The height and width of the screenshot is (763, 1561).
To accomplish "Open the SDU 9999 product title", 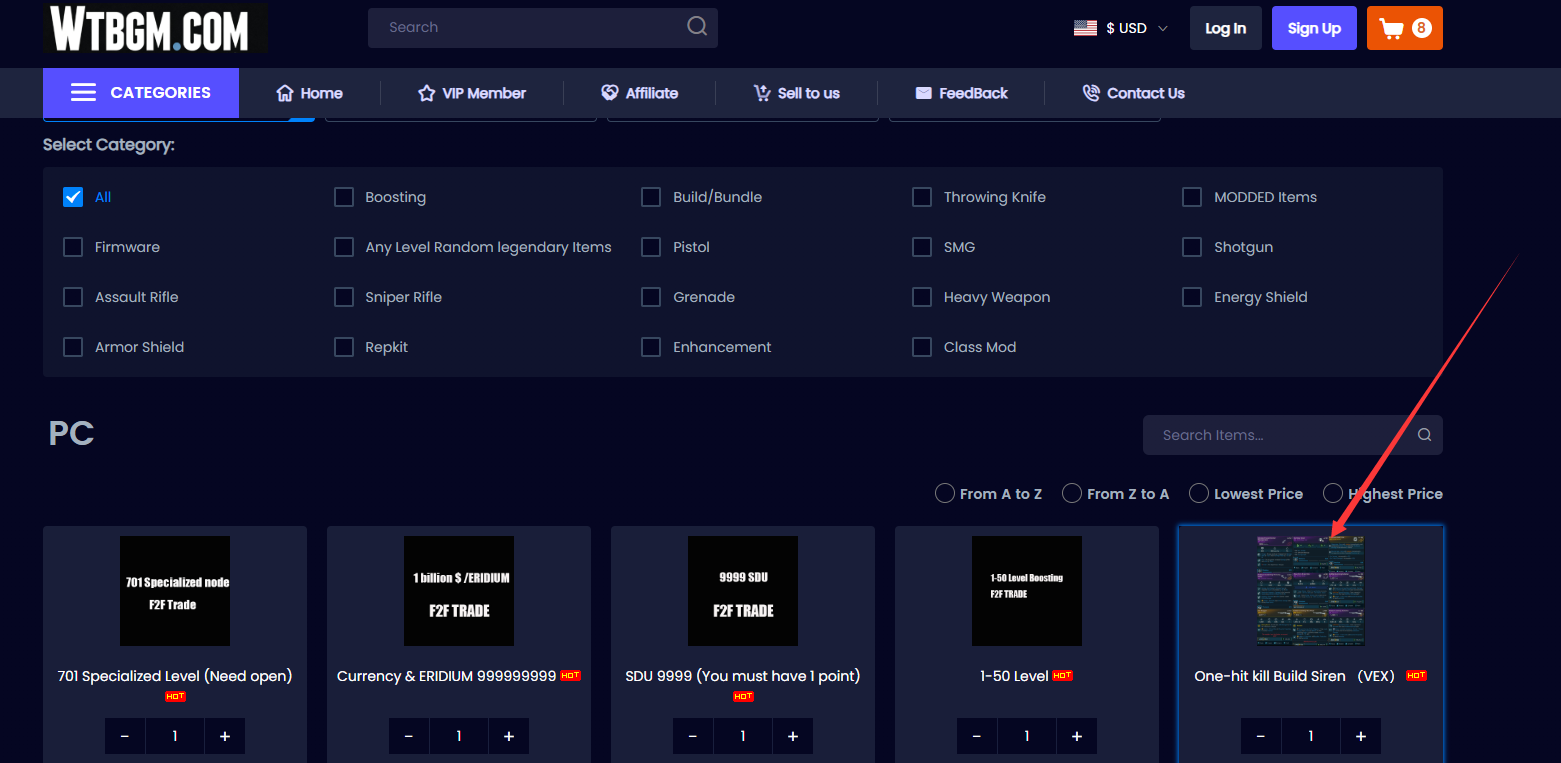I will [x=742, y=676].
